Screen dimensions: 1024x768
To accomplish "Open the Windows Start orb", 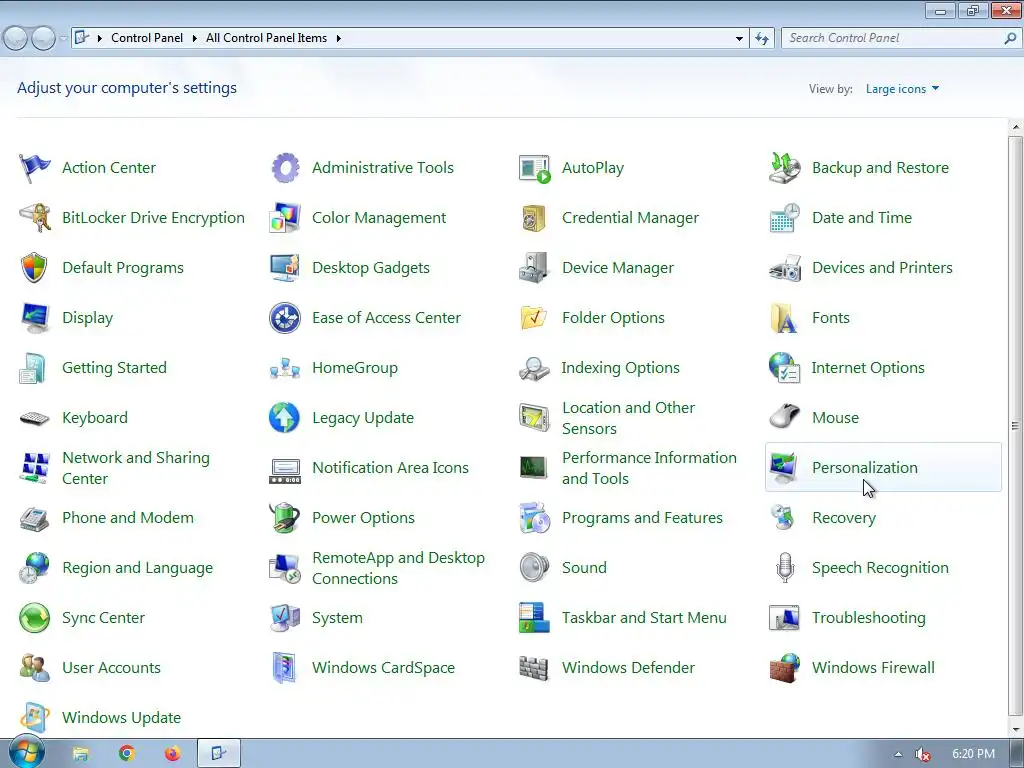I will (26, 753).
